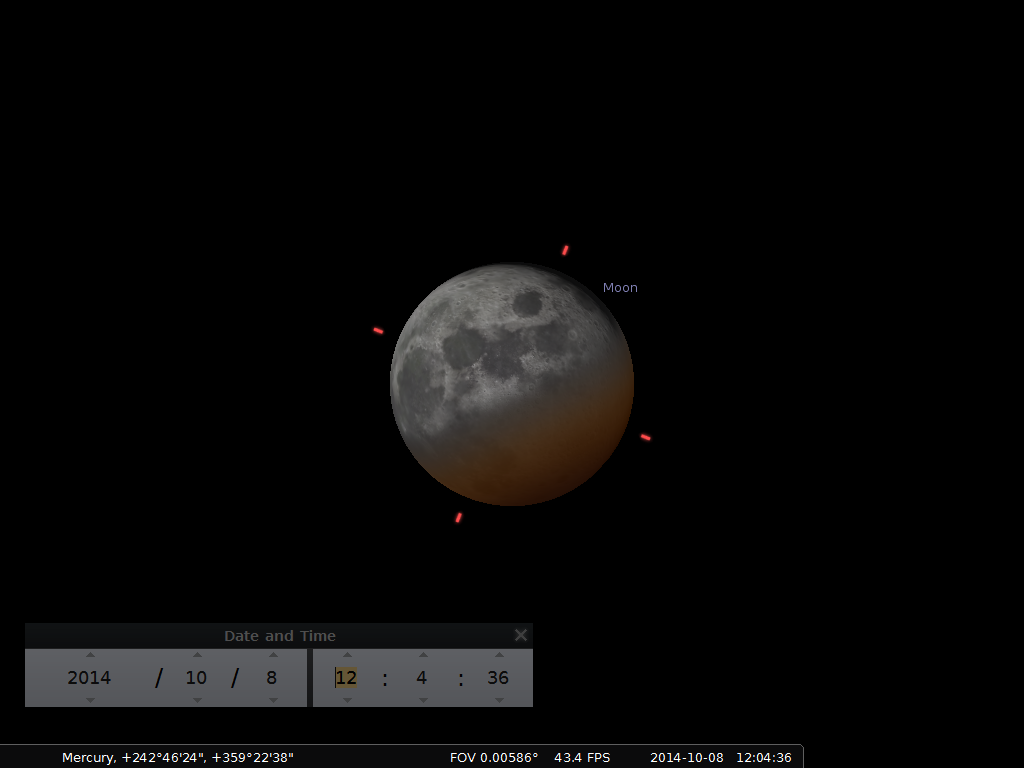Increase the day value with up arrow

point(273,655)
